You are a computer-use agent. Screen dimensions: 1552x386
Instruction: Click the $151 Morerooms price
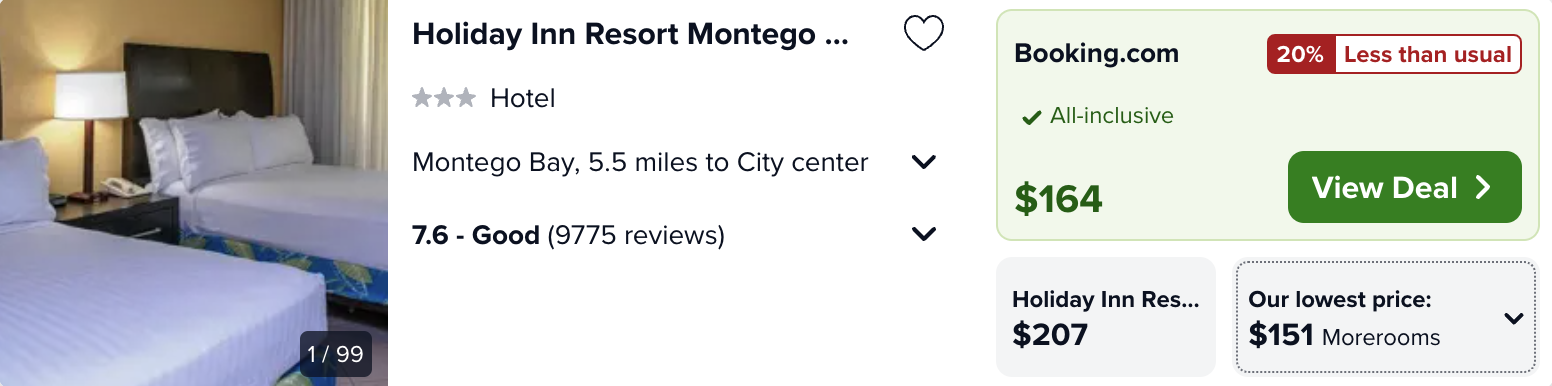(1345, 336)
